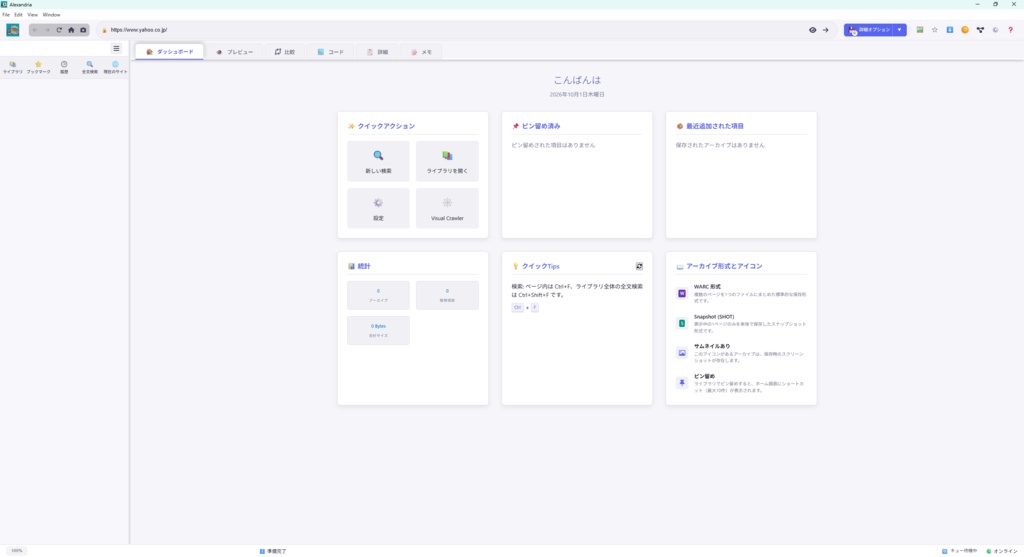Refresh the クイックTips card
The image size is (1024, 557).
tap(639, 266)
